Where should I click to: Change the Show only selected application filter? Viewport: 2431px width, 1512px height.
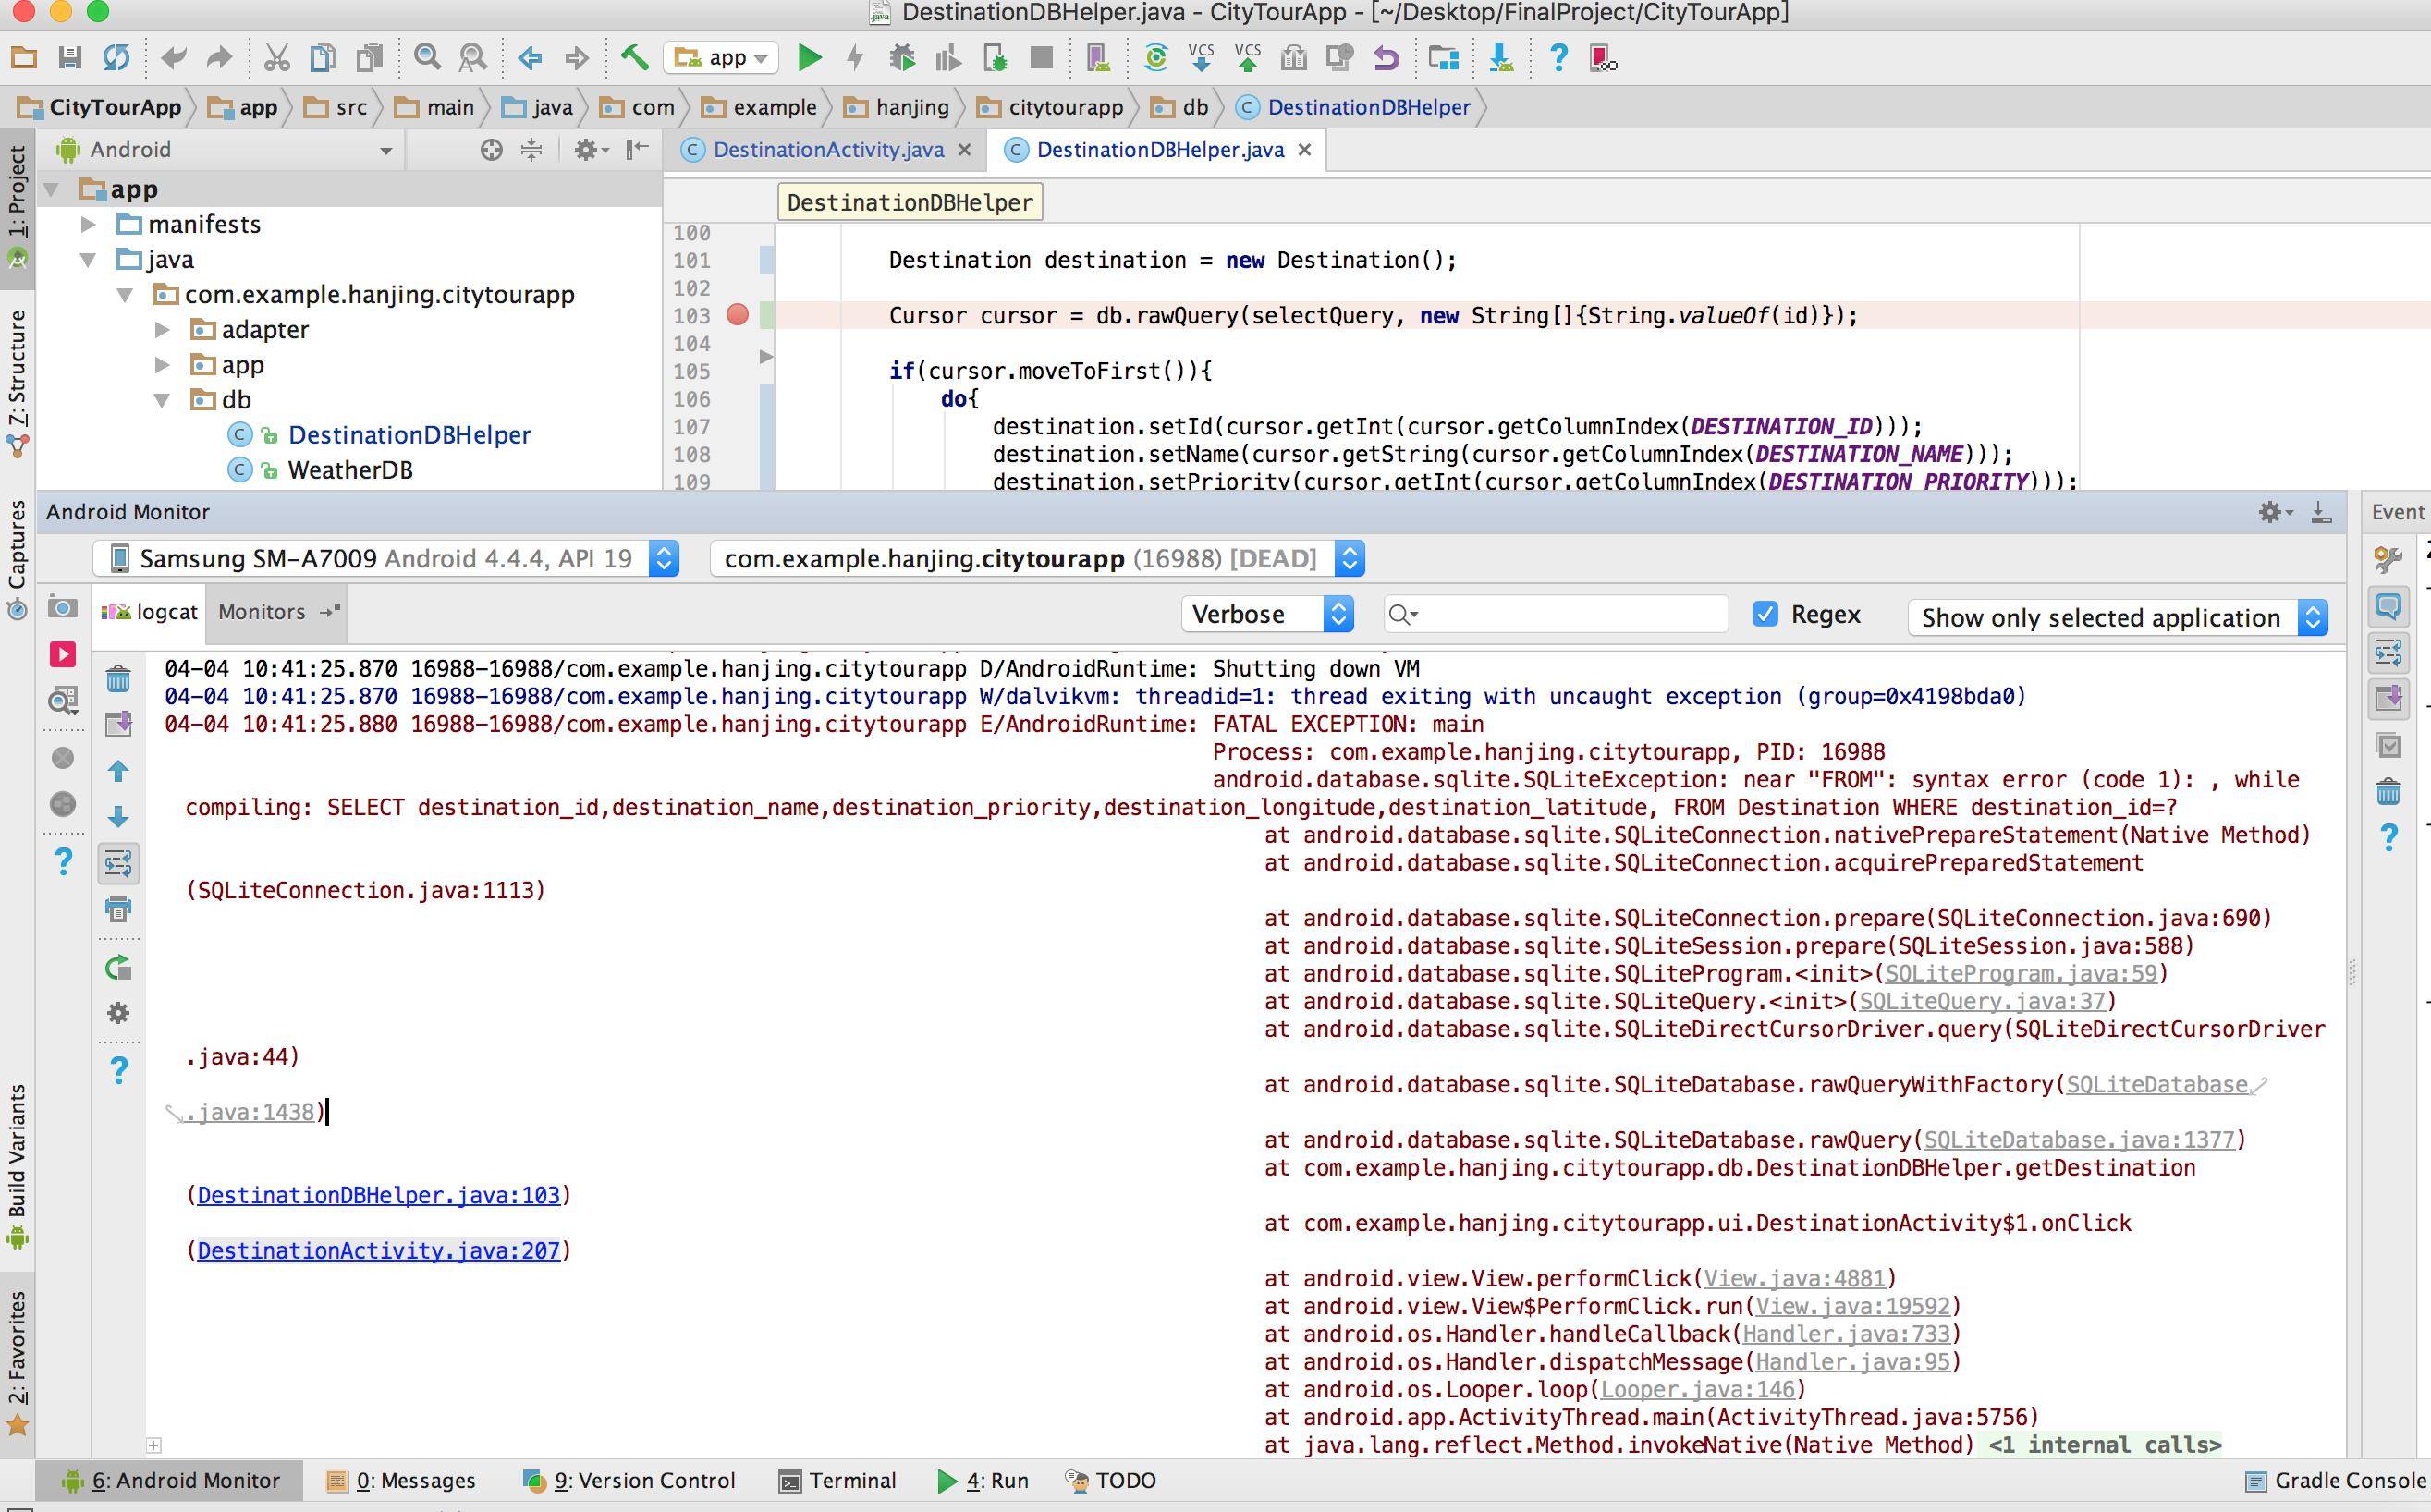2115,617
